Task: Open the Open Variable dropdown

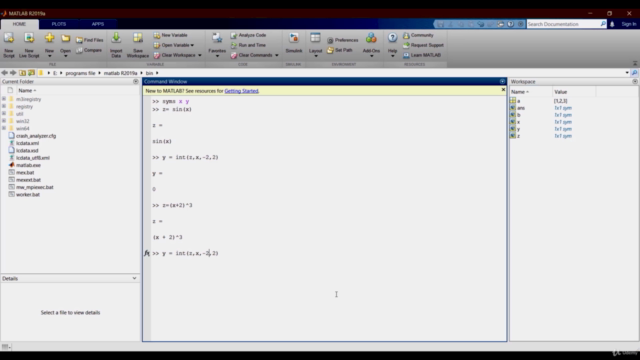Action: pyautogui.click(x=174, y=45)
